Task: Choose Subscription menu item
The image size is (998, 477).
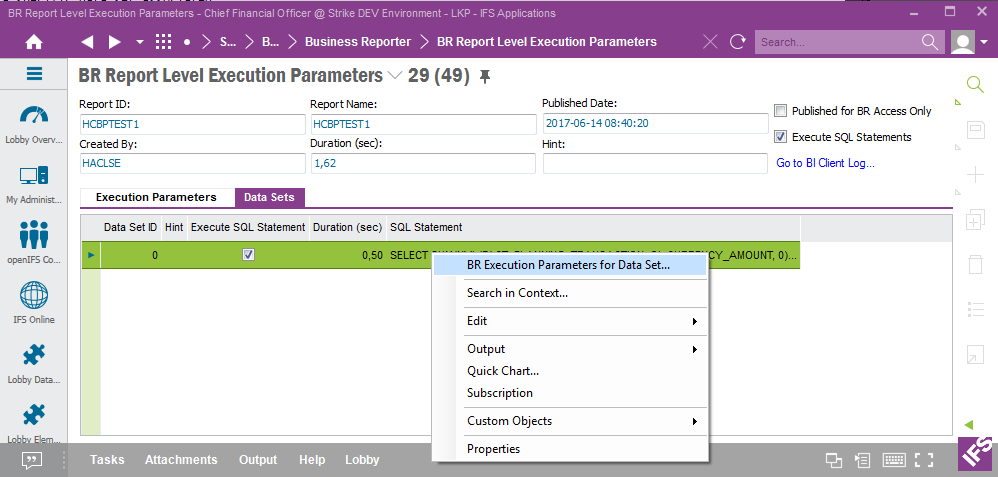Action: tap(570, 393)
